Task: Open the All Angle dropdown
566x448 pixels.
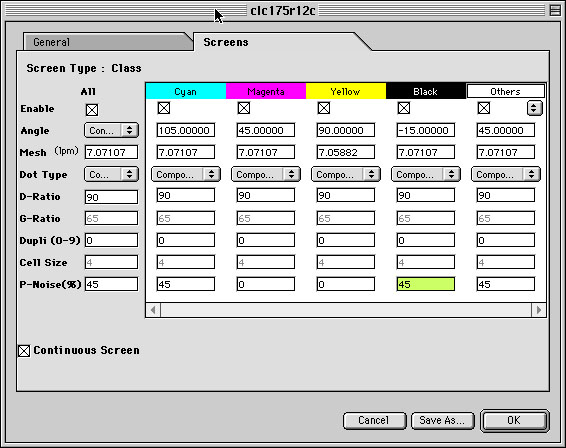Action: click(x=111, y=130)
